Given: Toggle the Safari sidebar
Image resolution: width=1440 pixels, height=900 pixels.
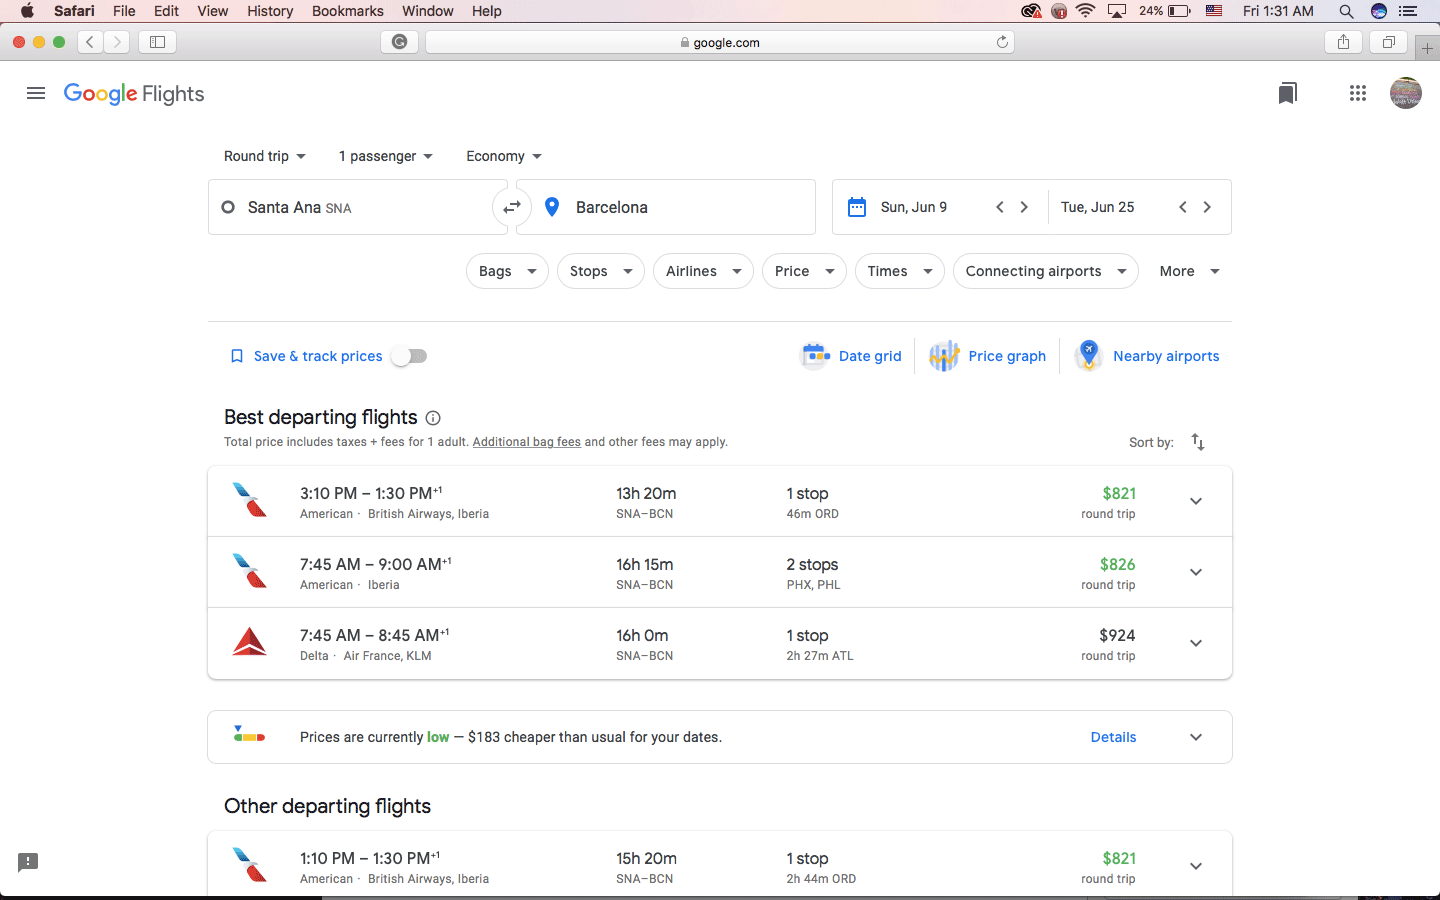Looking at the screenshot, I should (x=157, y=42).
